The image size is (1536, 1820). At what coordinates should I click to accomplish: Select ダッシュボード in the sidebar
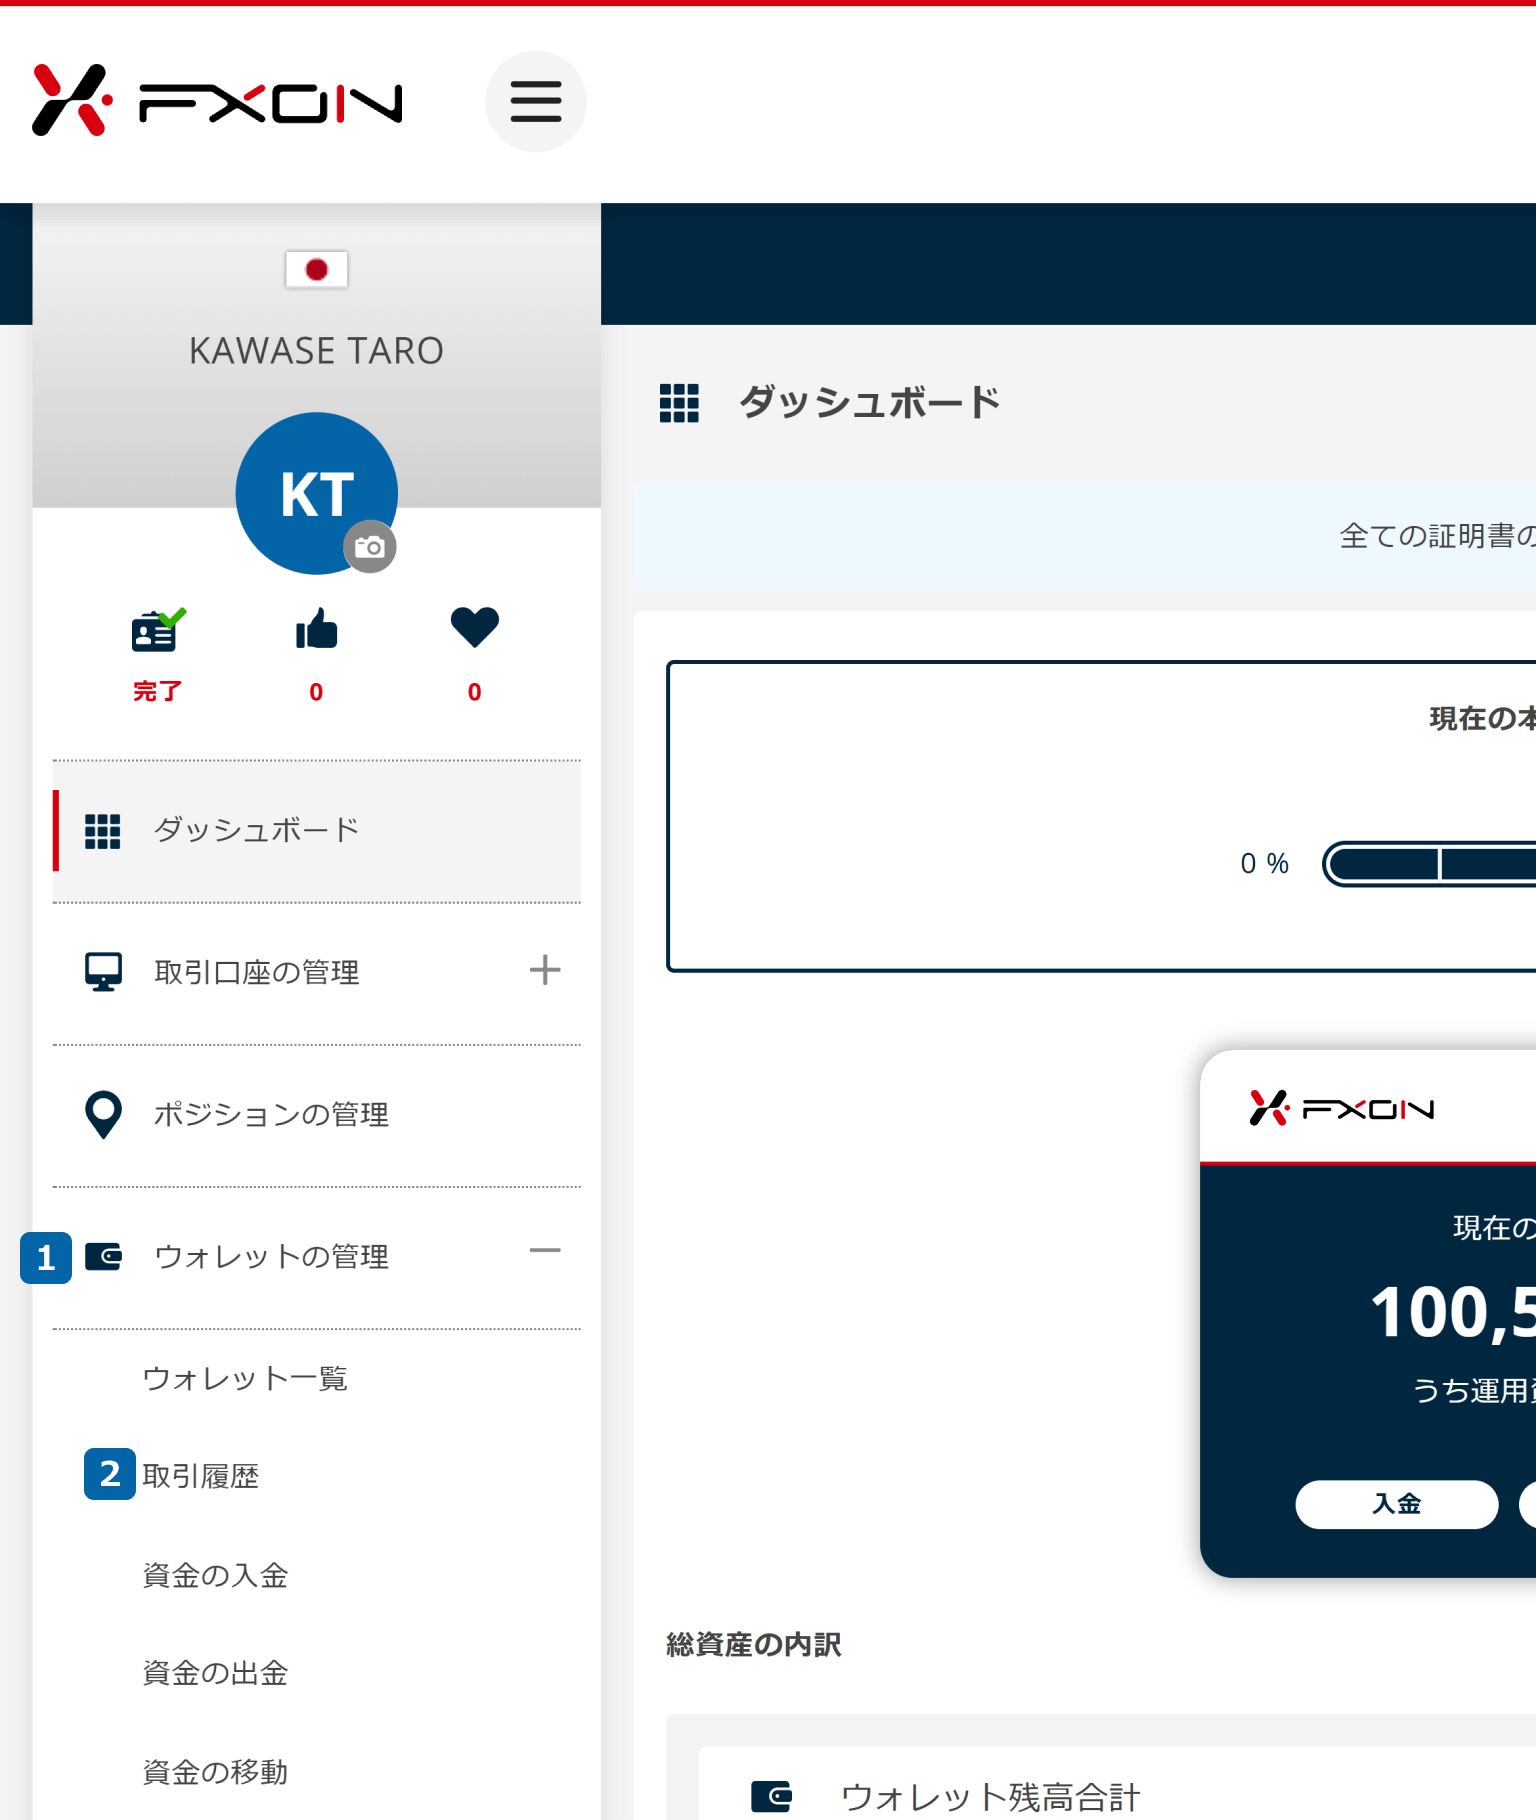pos(317,831)
